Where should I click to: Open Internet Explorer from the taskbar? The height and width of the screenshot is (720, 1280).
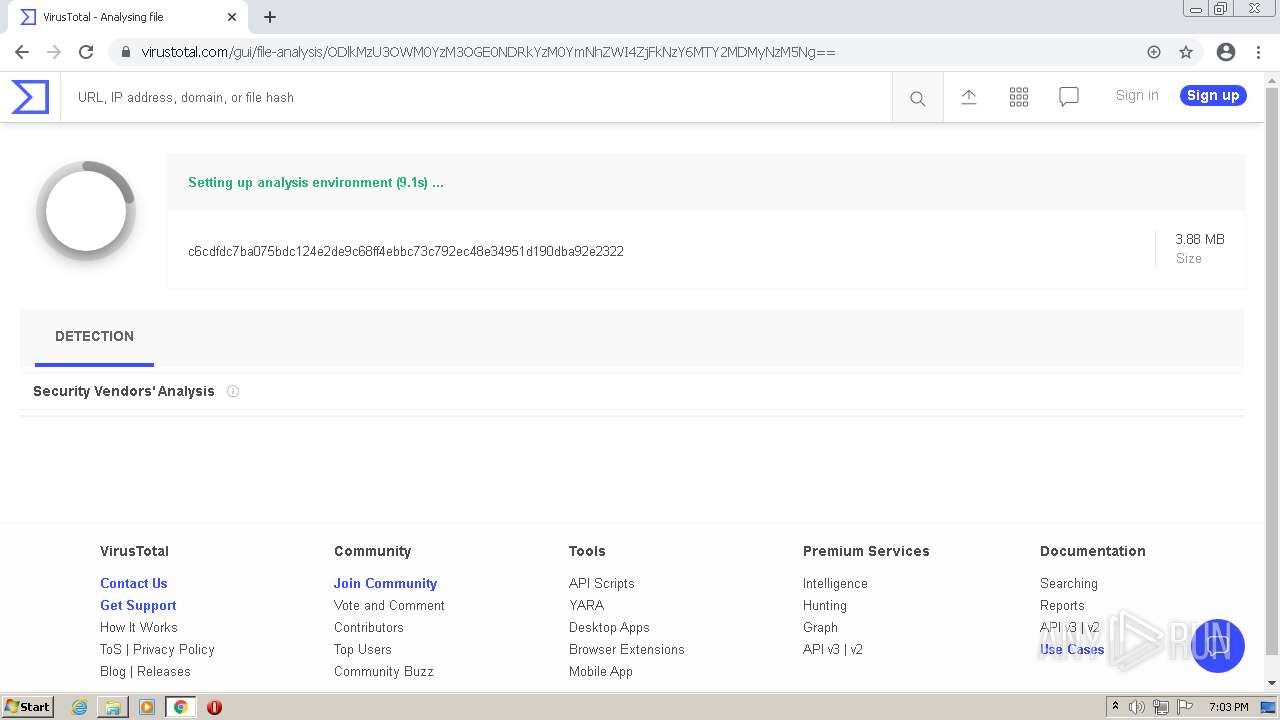coord(79,707)
